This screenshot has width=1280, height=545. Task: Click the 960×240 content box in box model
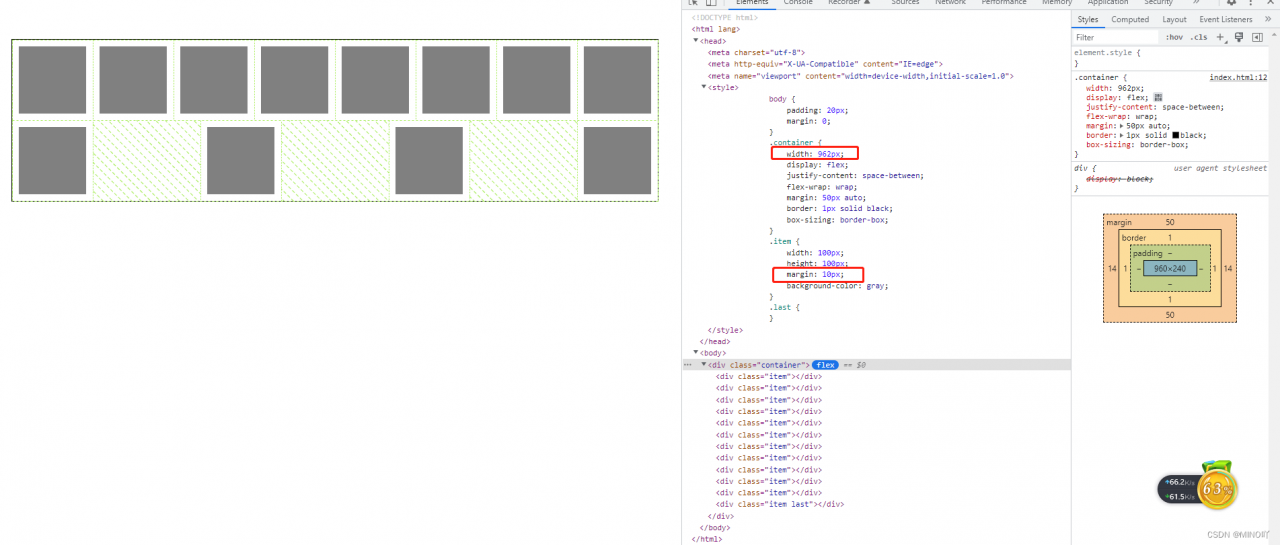(x=1169, y=268)
